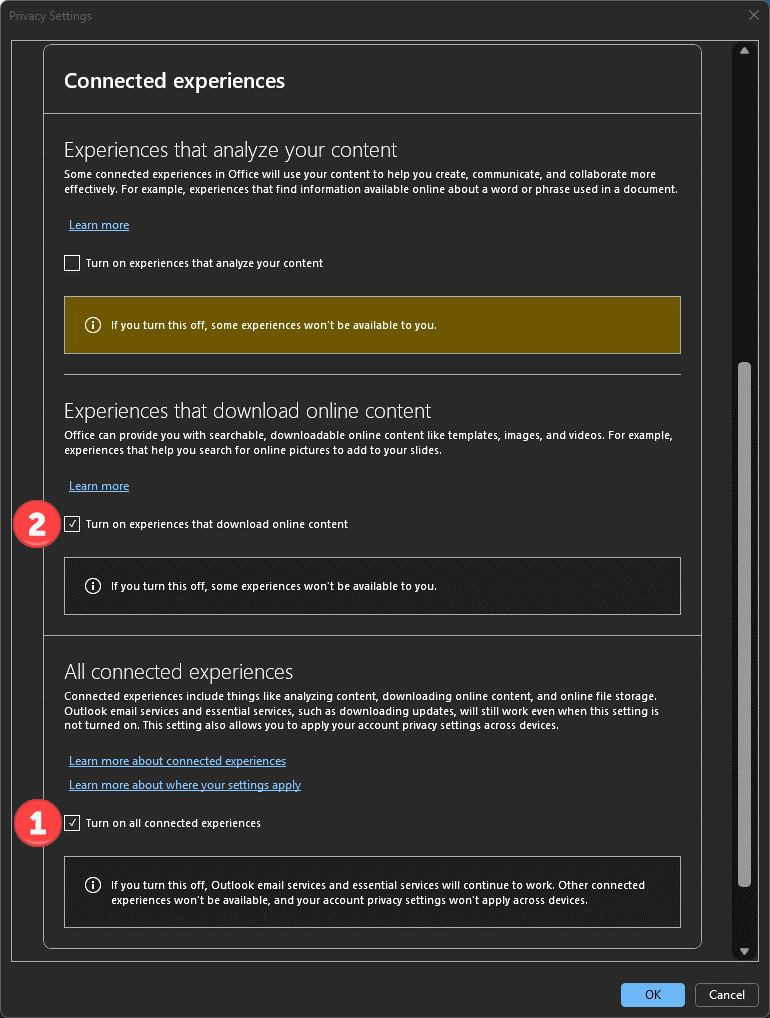This screenshot has height=1018, width=770.
Task: Uncheck experiences that download online content
Action: click(72, 524)
